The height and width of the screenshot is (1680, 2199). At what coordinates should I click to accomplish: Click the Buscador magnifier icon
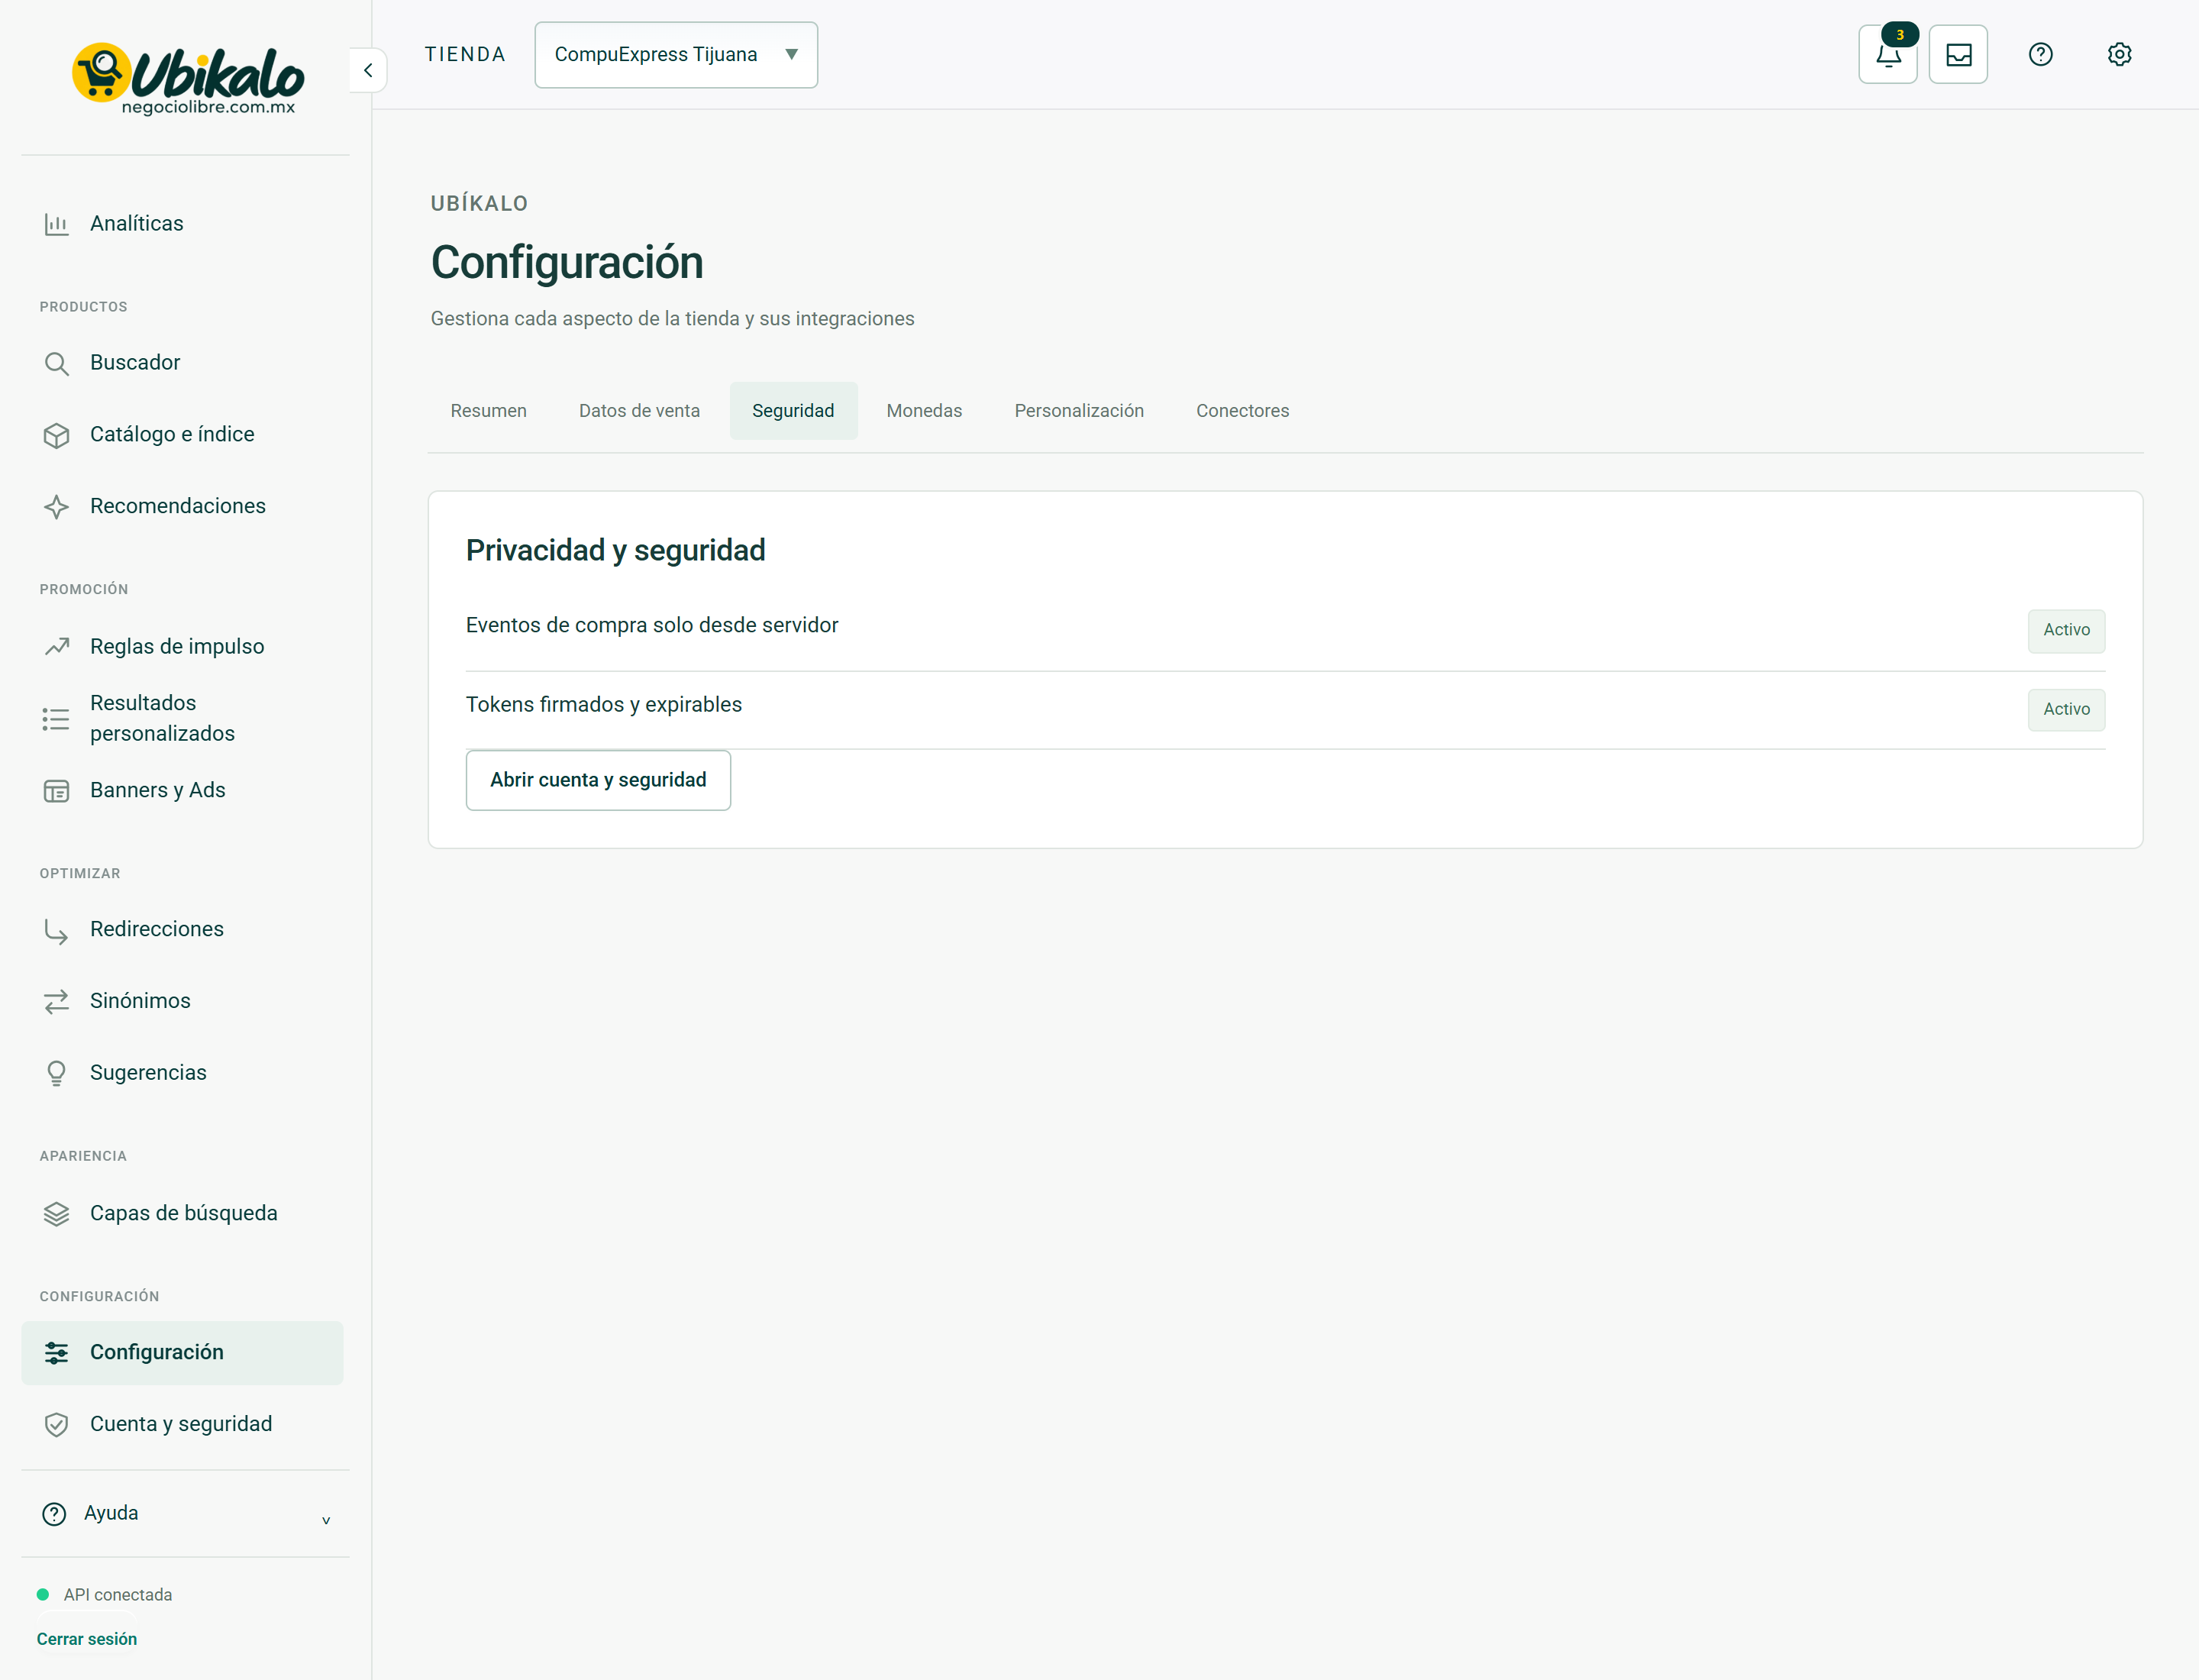(56, 363)
